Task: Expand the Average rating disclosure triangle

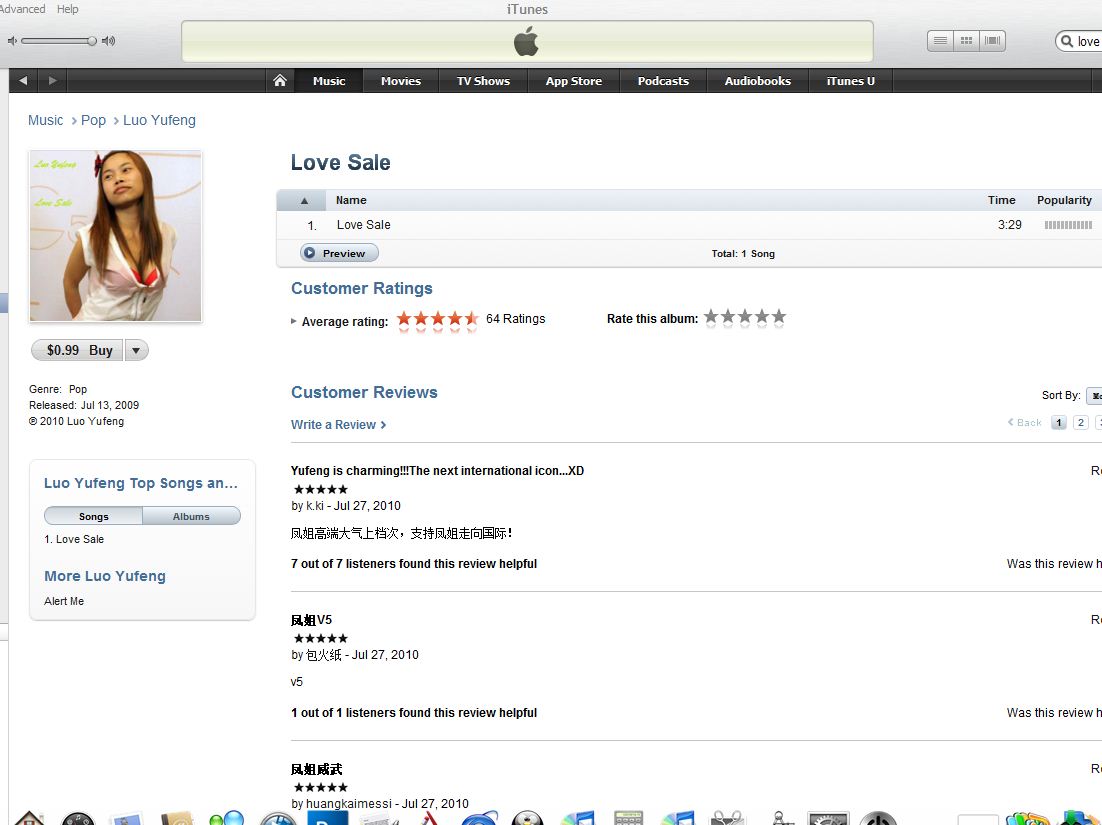Action: point(294,321)
